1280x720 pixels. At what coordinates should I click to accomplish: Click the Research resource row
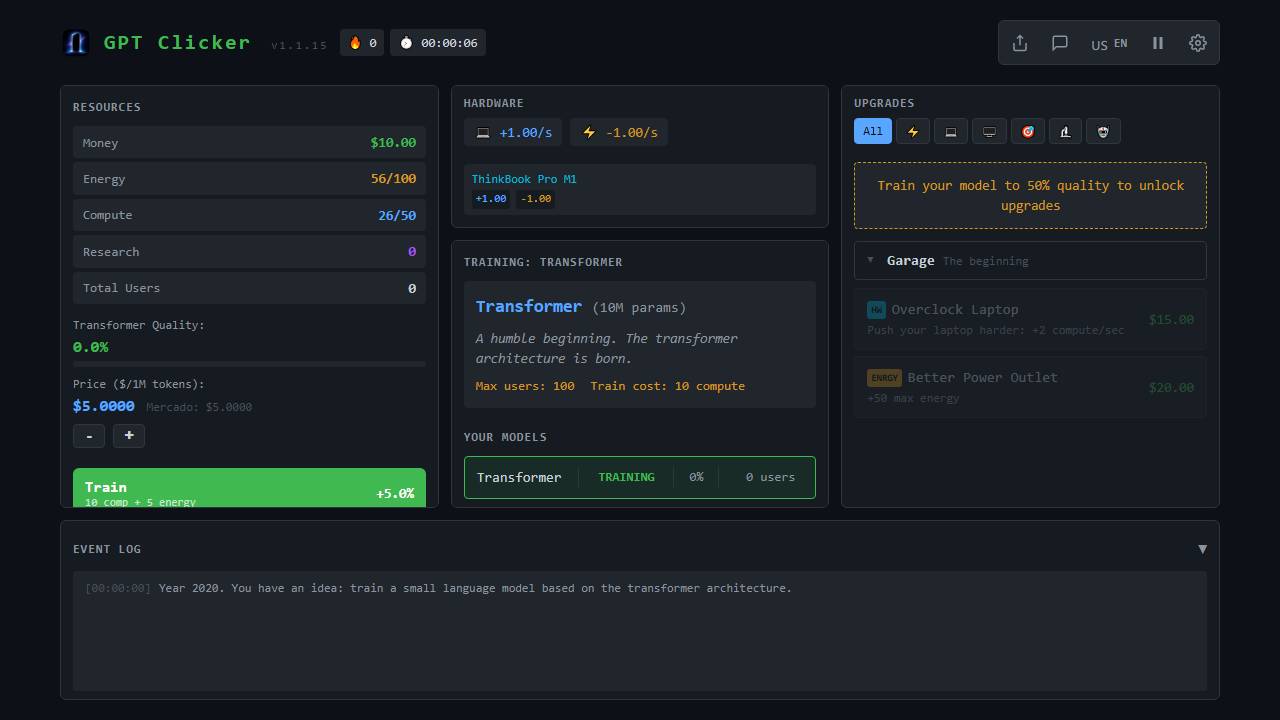pos(249,252)
